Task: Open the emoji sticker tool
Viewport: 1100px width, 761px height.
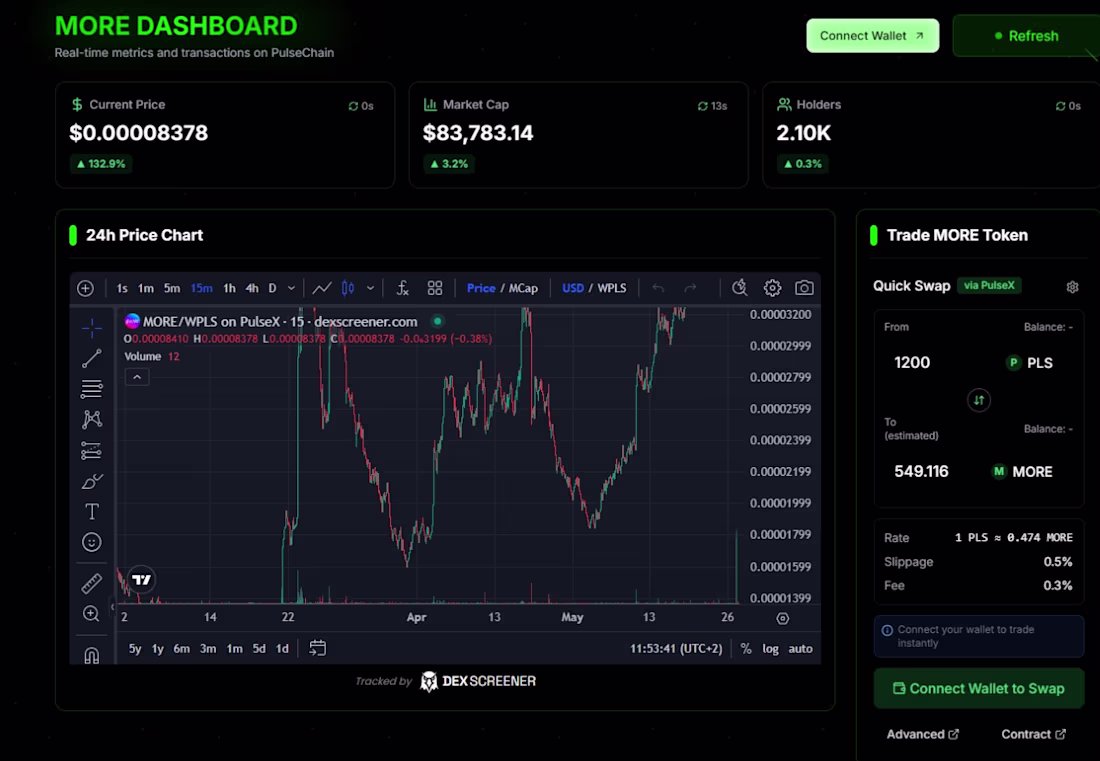Action: click(91, 541)
